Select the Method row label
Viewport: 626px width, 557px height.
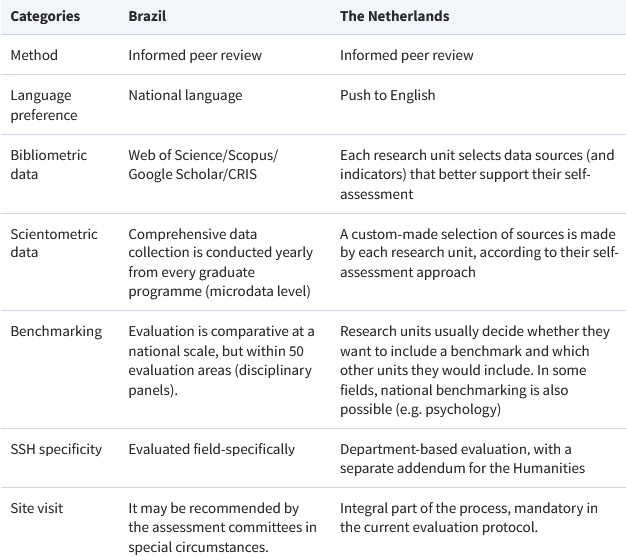[34, 55]
